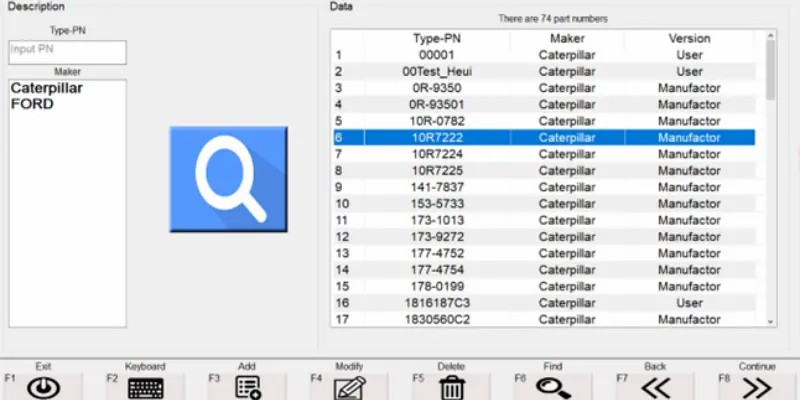Click the F6 Find magnifier icon
Viewport: 800px width, 400px height.
click(553, 388)
